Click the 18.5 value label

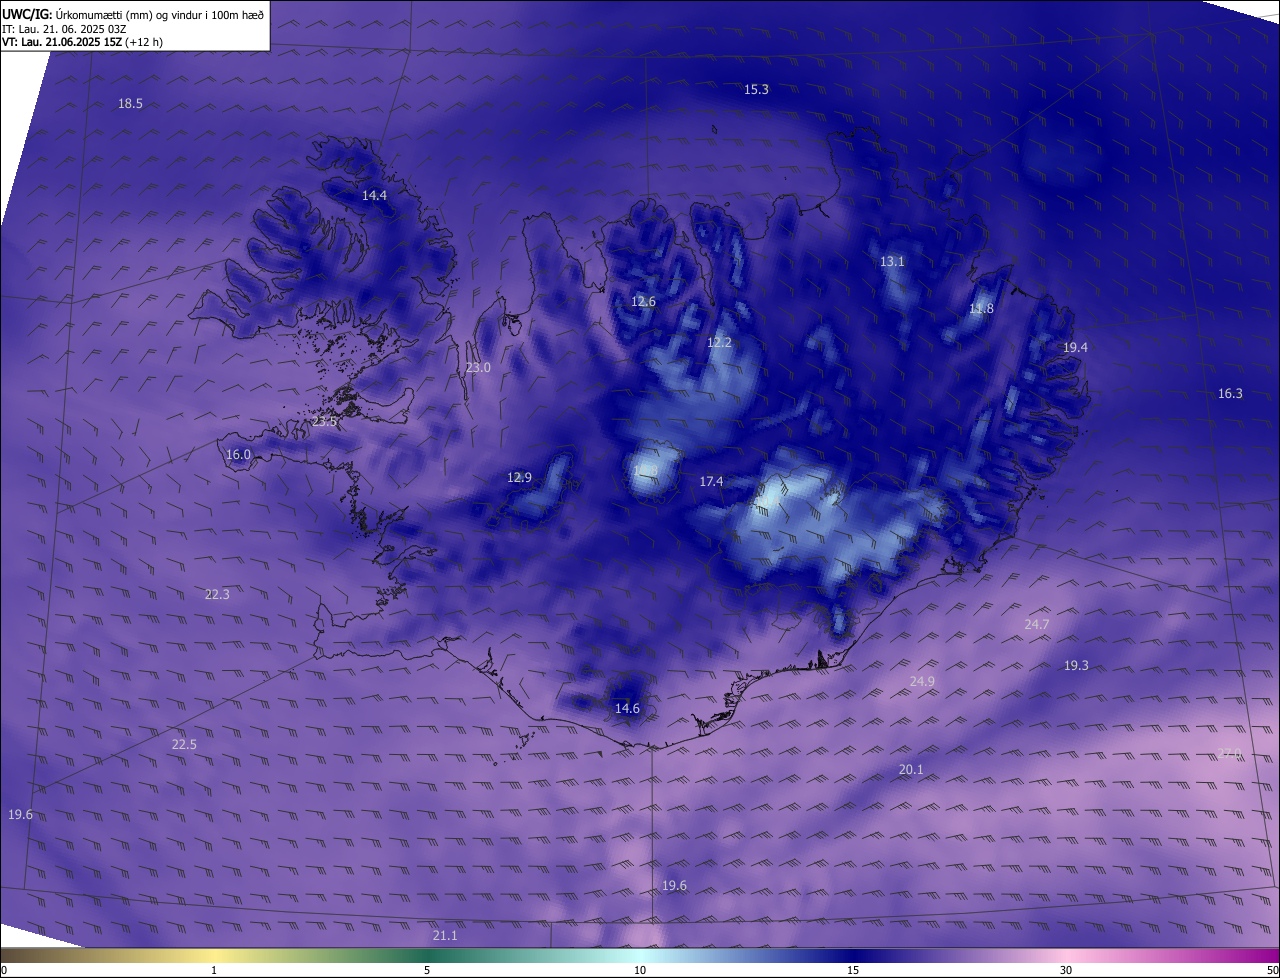(x=130, y=103)
